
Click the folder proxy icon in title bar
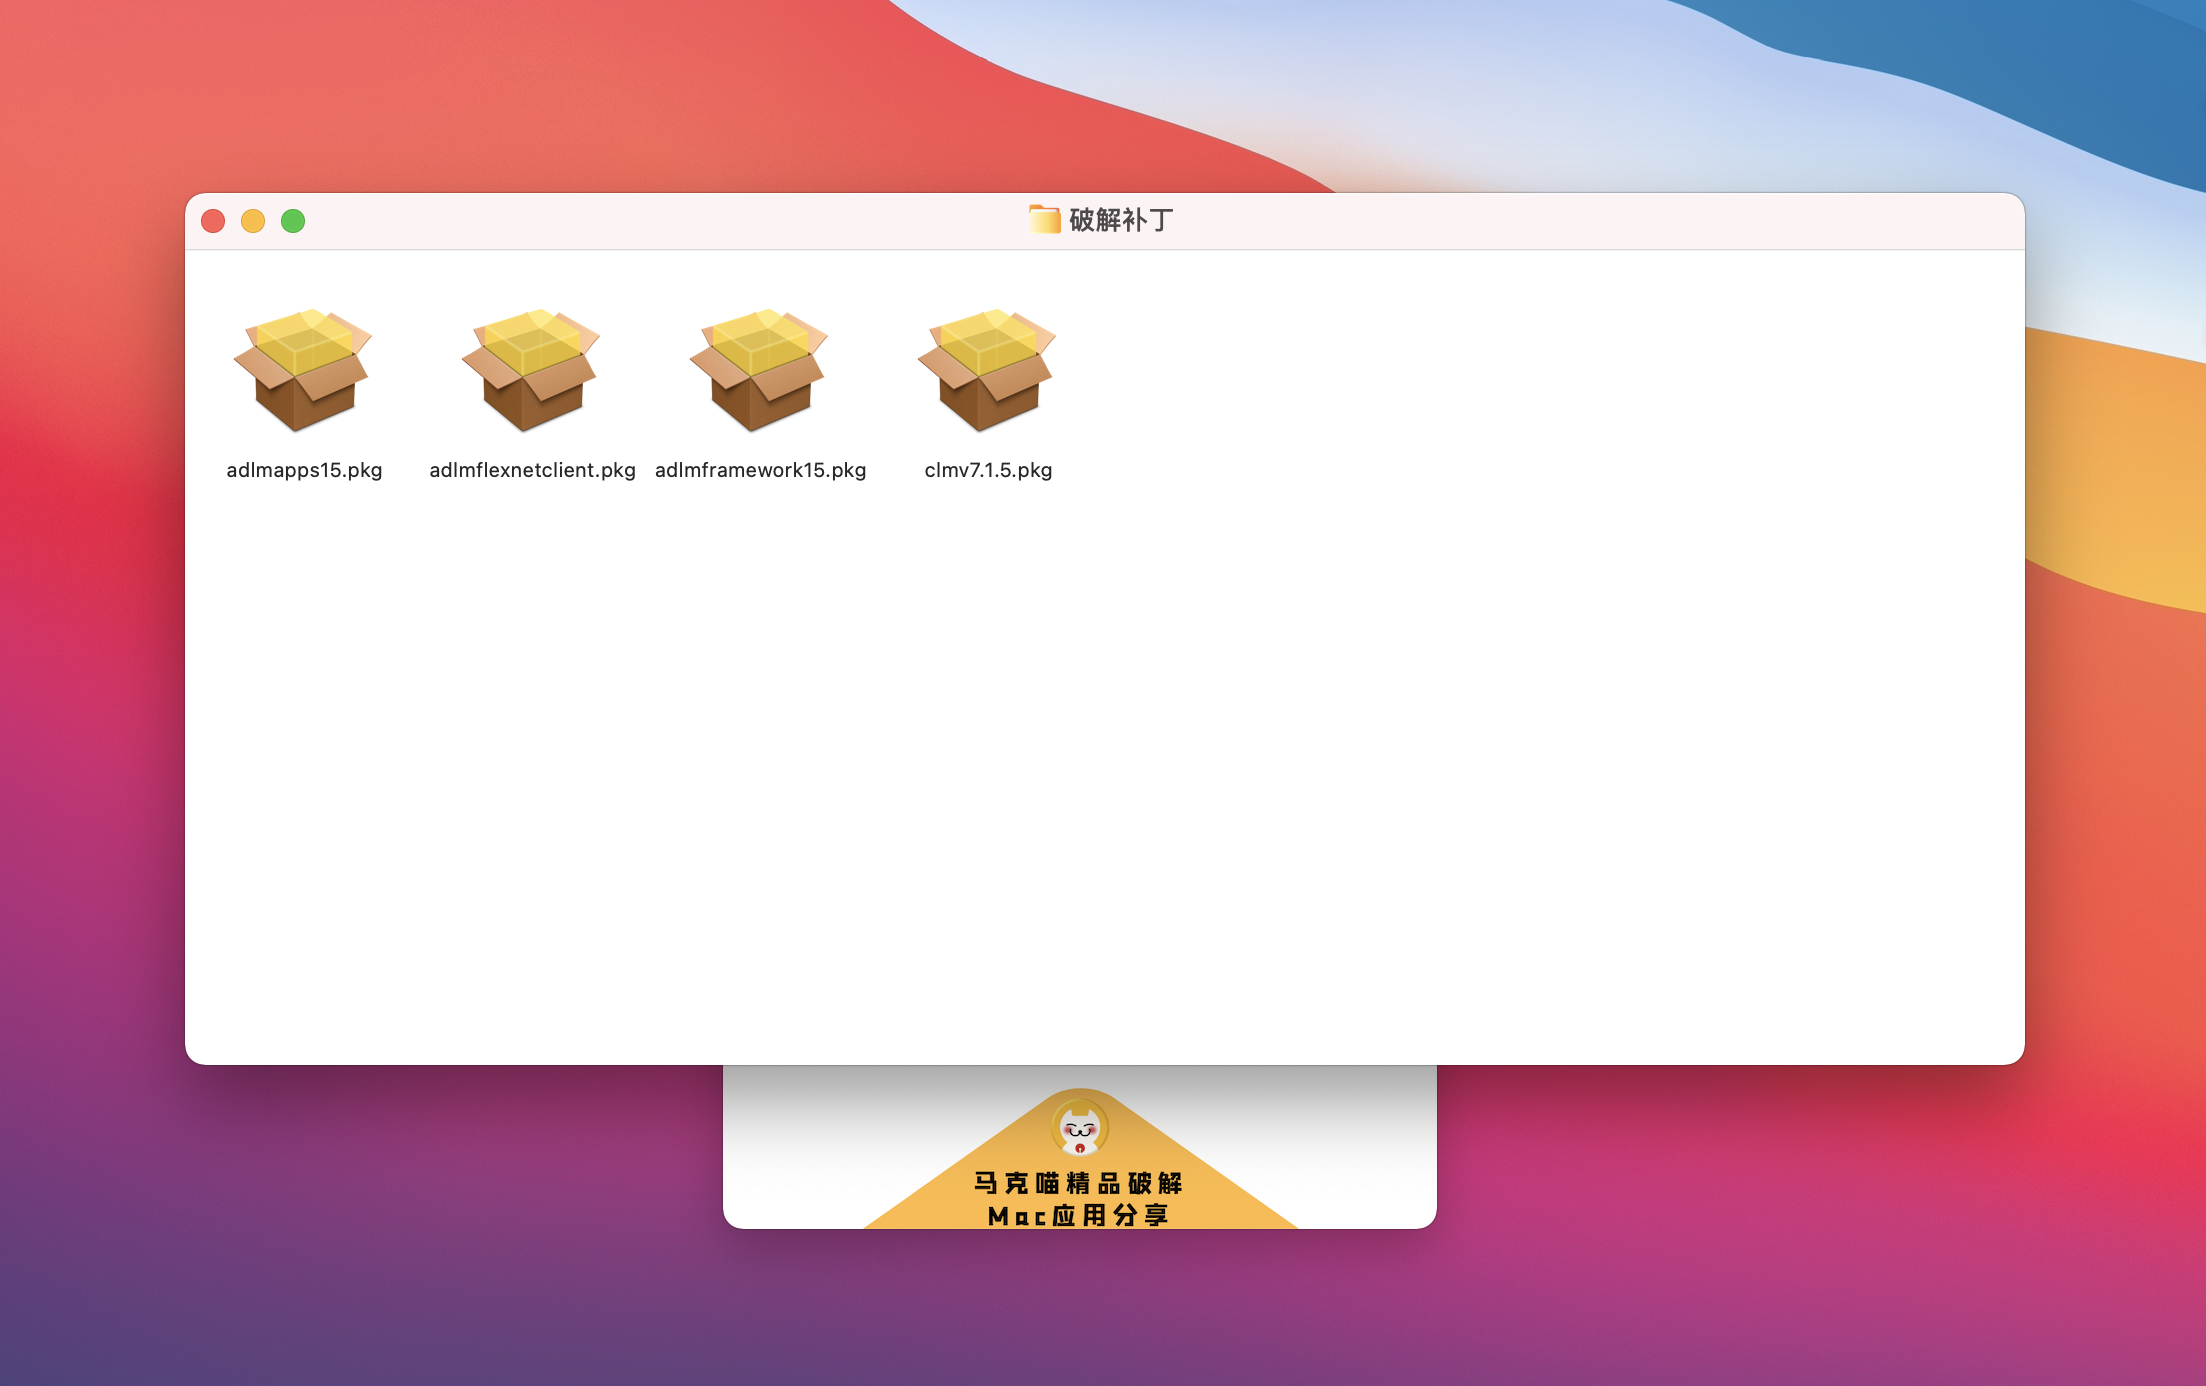[x=1044, y=219]
